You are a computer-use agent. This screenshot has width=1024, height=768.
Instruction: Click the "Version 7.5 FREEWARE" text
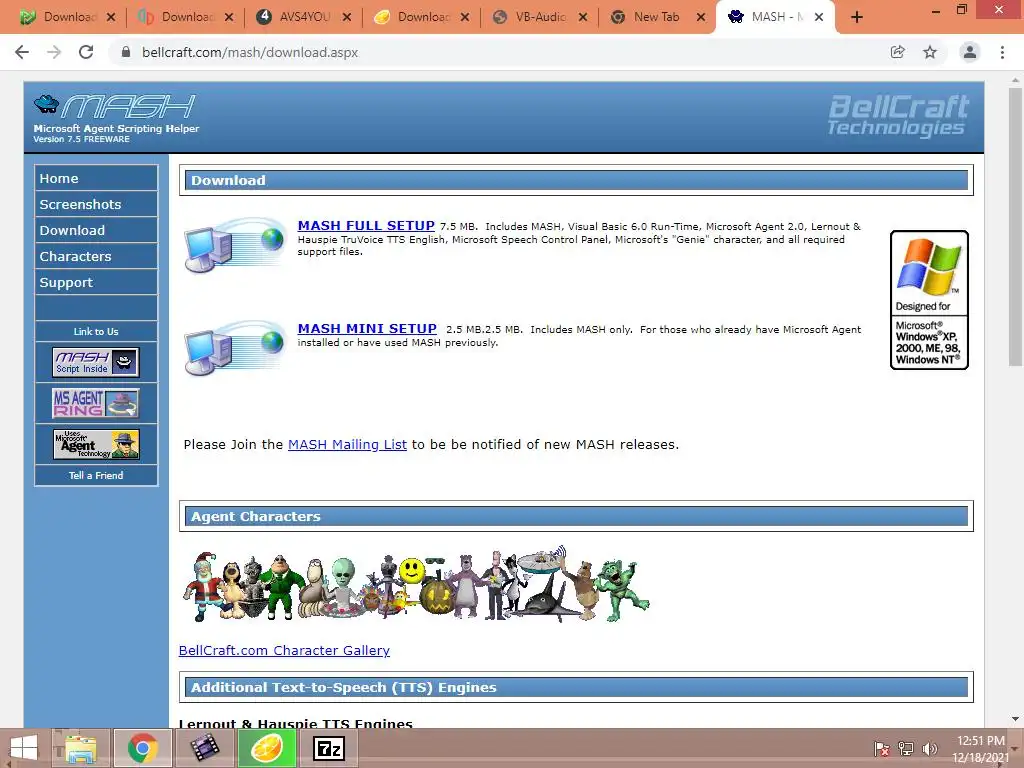pyautogui.click(x=82, y=139)
